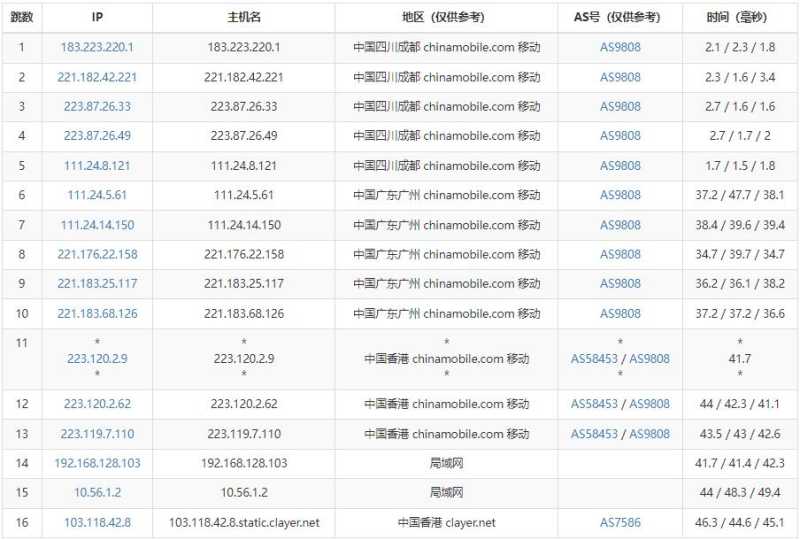Select hostname cell 183.223.220.1

(244, 47)
